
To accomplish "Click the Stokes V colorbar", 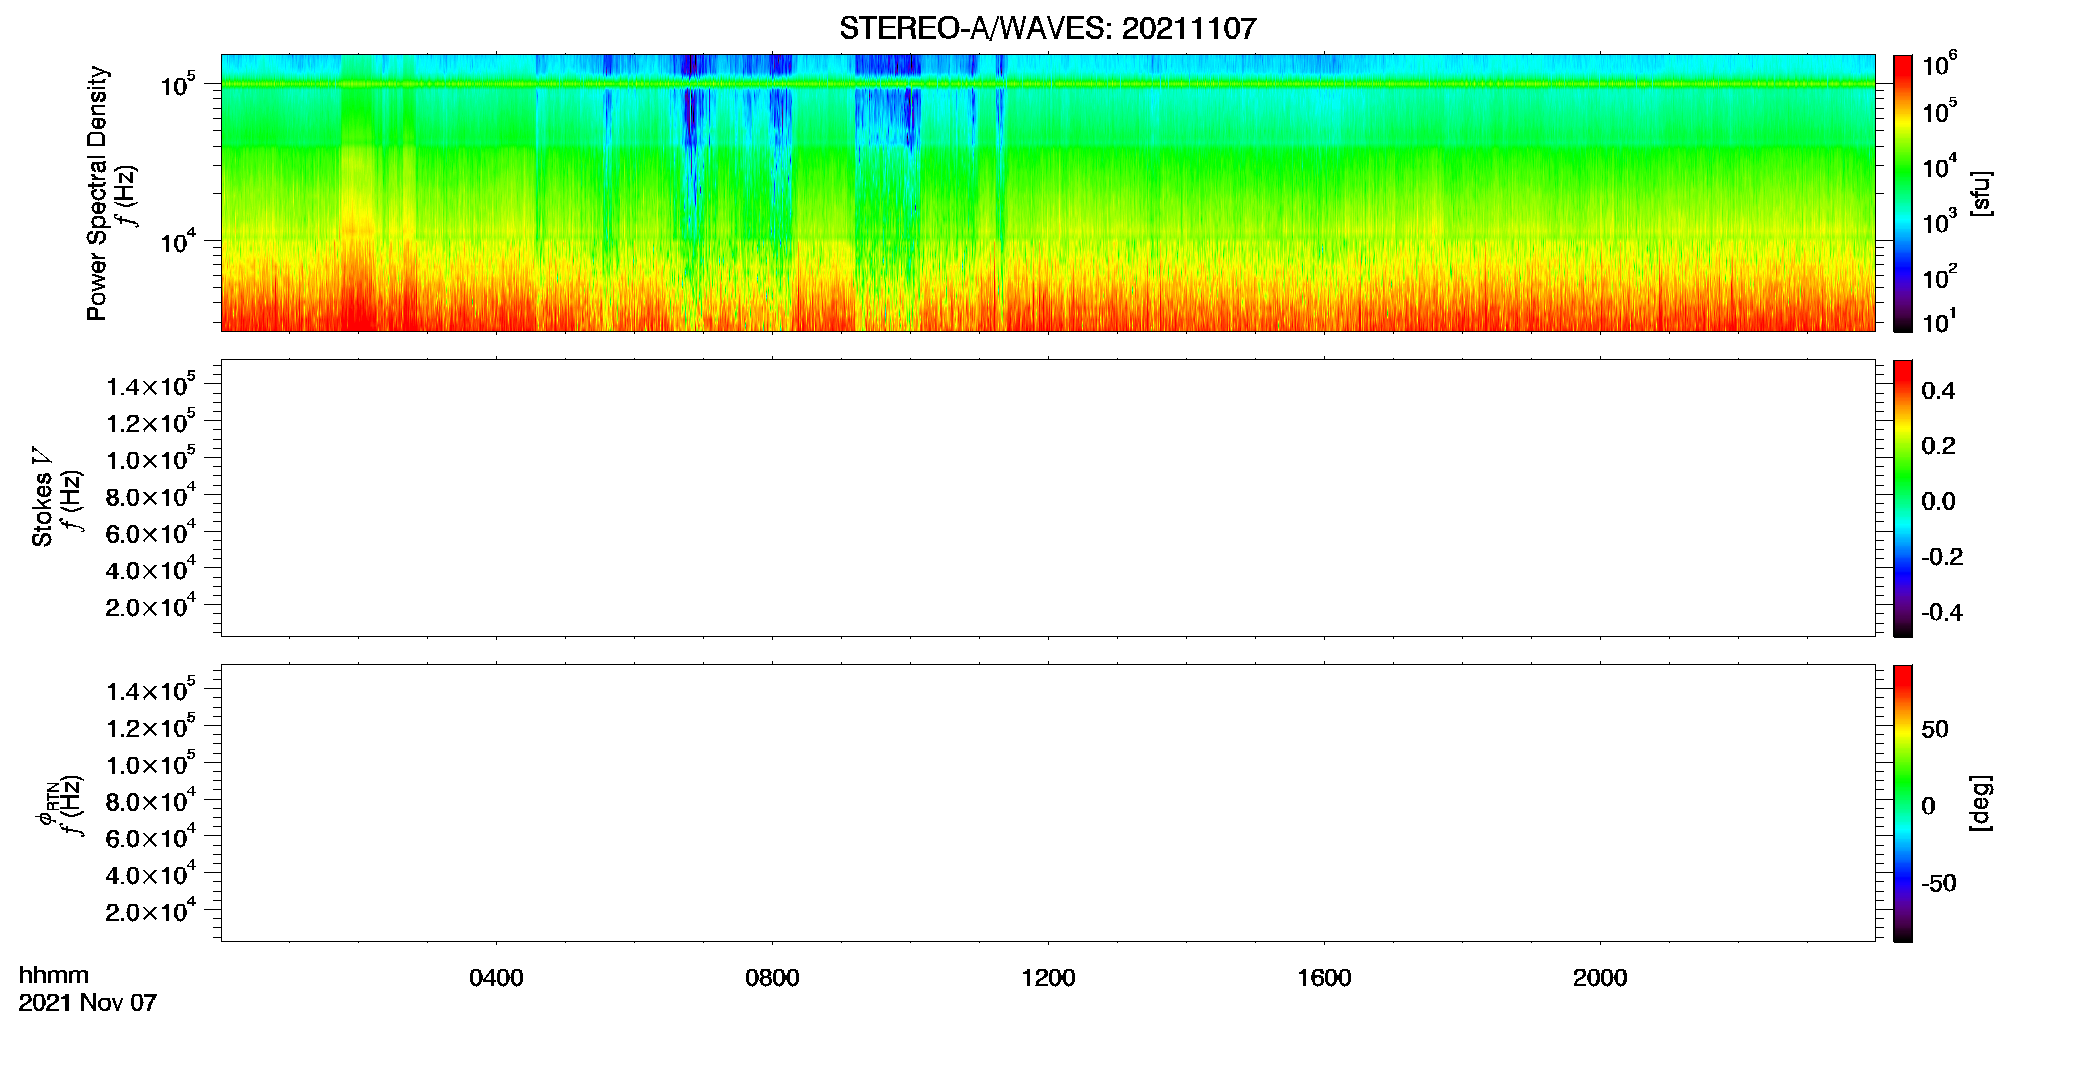I will [1903, 498].
